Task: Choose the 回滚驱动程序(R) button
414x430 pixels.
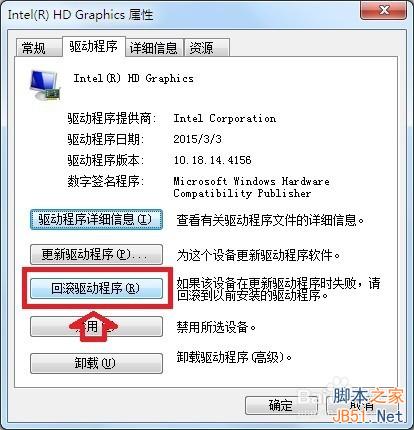Action: [96, 288]
